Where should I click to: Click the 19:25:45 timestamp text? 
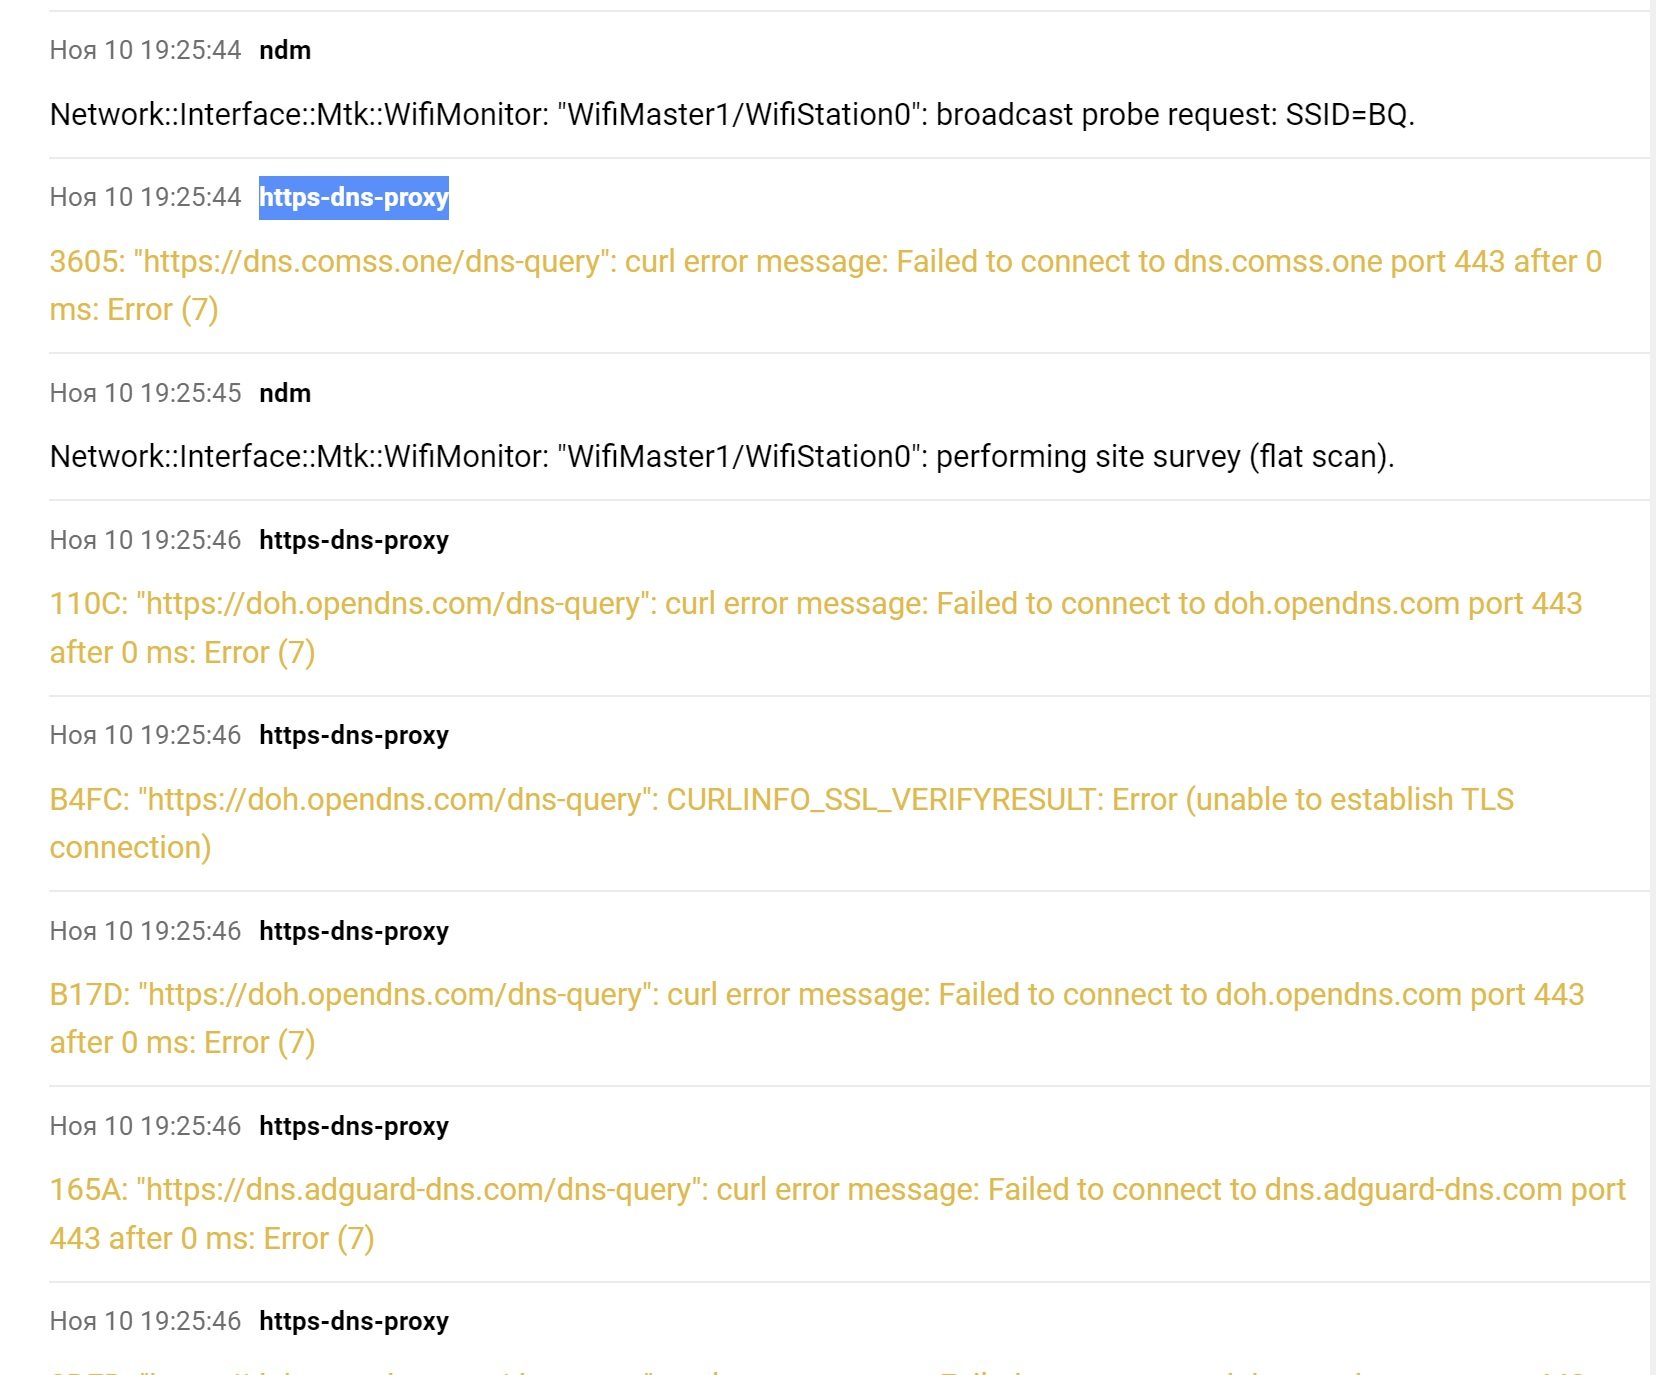146,393
